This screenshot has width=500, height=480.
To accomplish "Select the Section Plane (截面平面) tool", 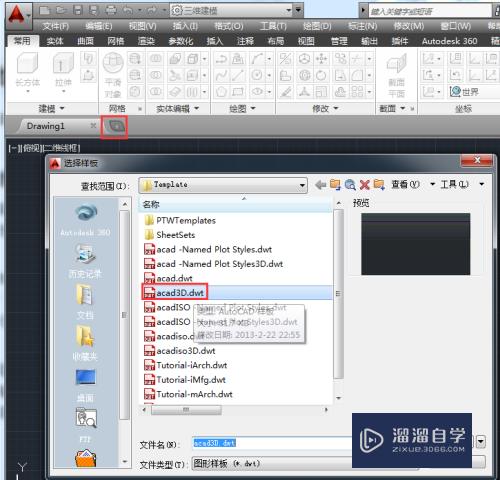I will [x=396, y=76].
